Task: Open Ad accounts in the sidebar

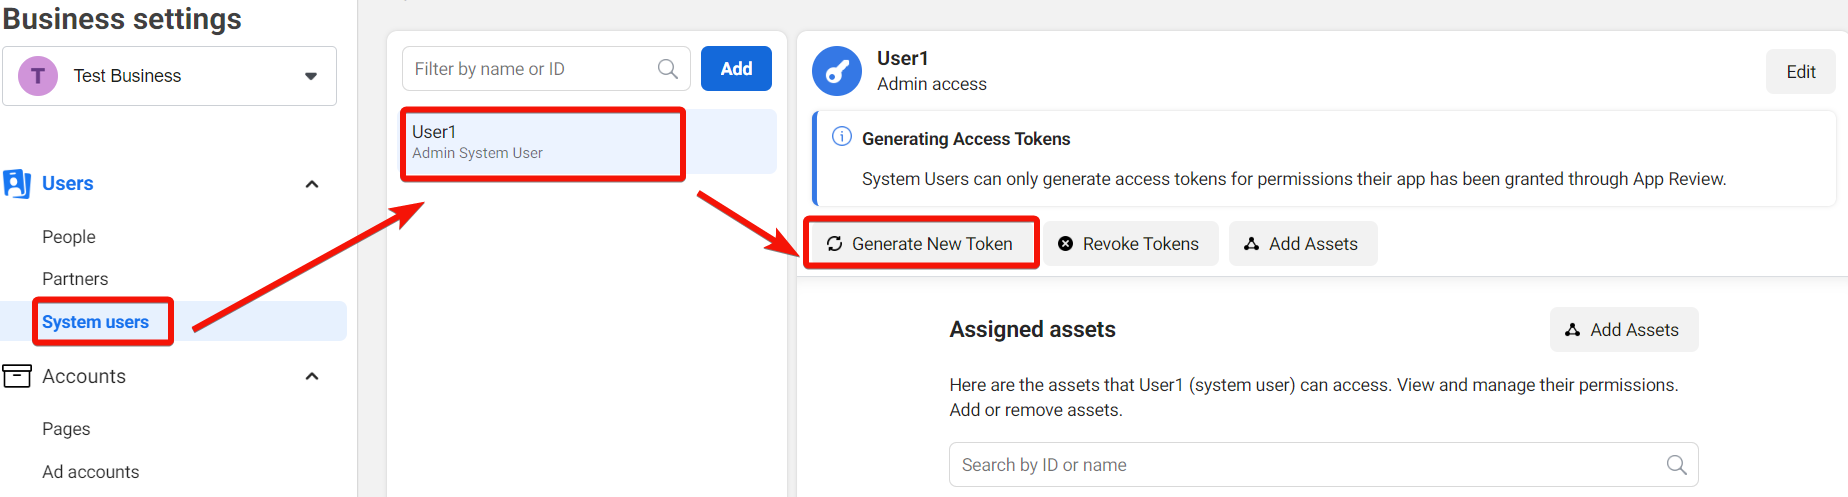Action: [x=90, y=472]
